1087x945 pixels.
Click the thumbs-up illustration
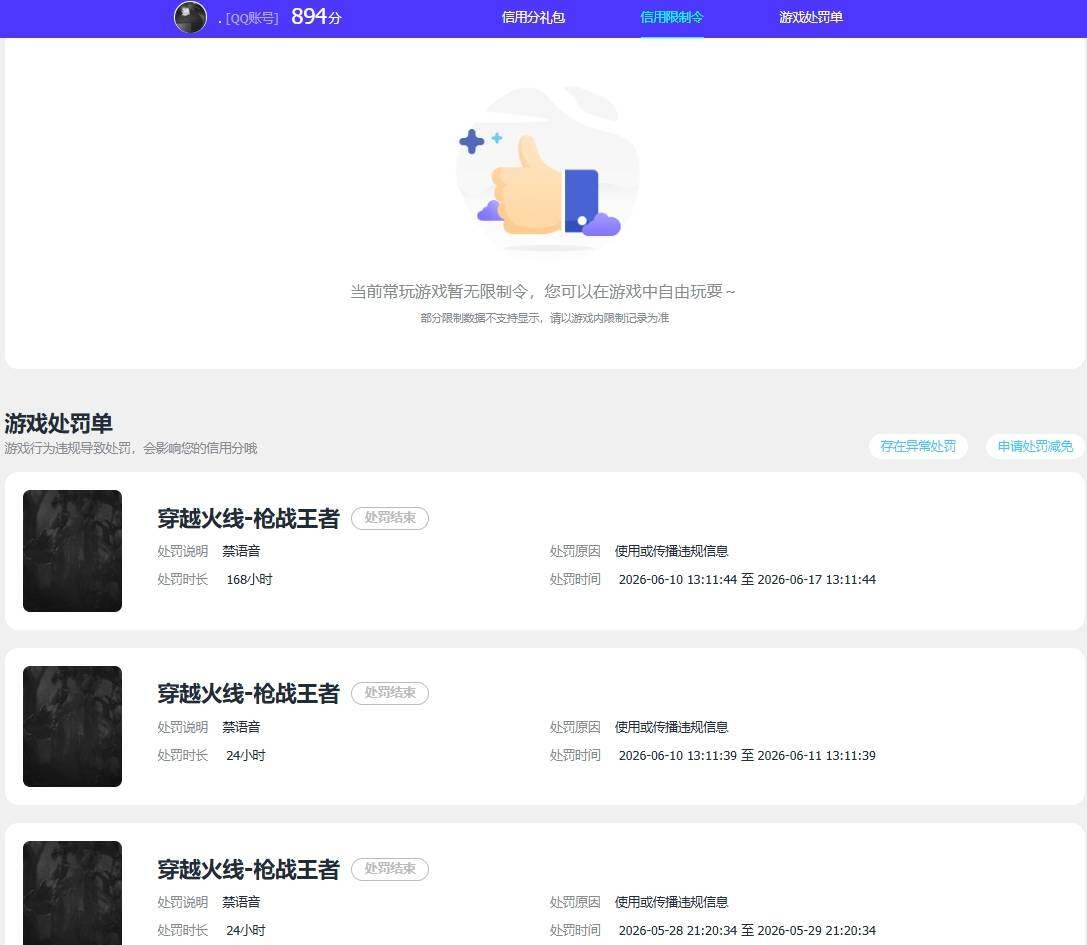tap(546, 170)
